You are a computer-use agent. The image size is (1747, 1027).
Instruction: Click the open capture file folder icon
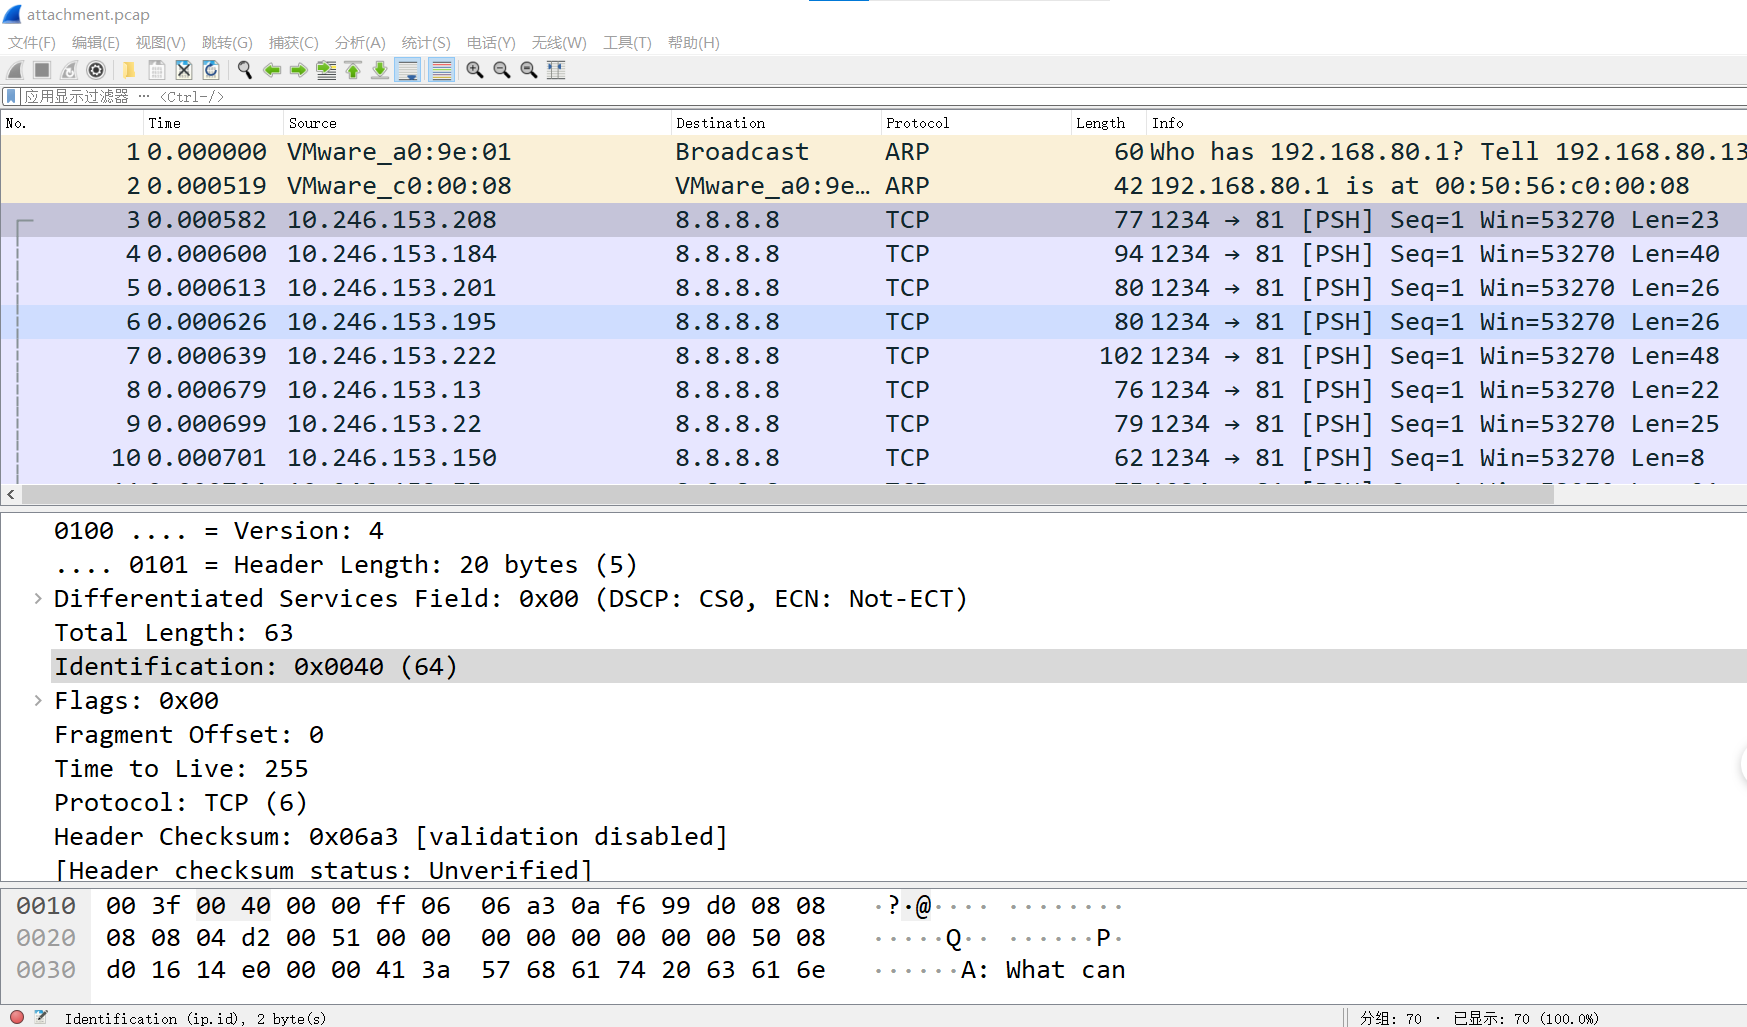[129, 70]
